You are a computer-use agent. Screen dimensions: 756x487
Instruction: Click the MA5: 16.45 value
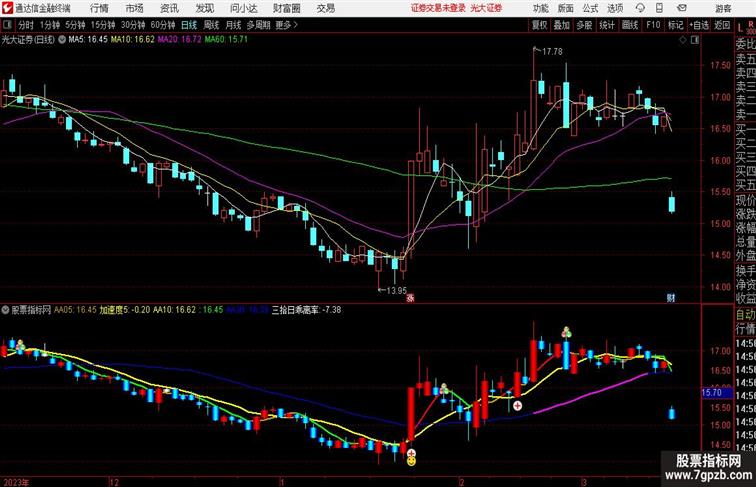click(88, 40)
